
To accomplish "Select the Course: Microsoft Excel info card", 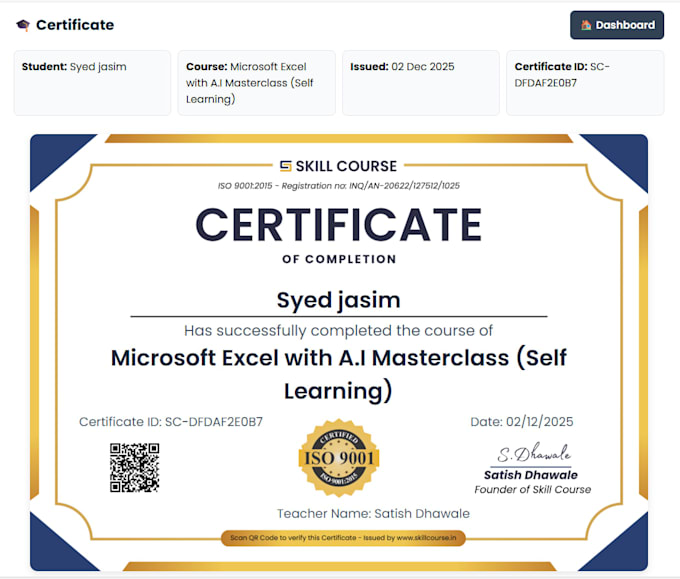I will pos(256,83).
